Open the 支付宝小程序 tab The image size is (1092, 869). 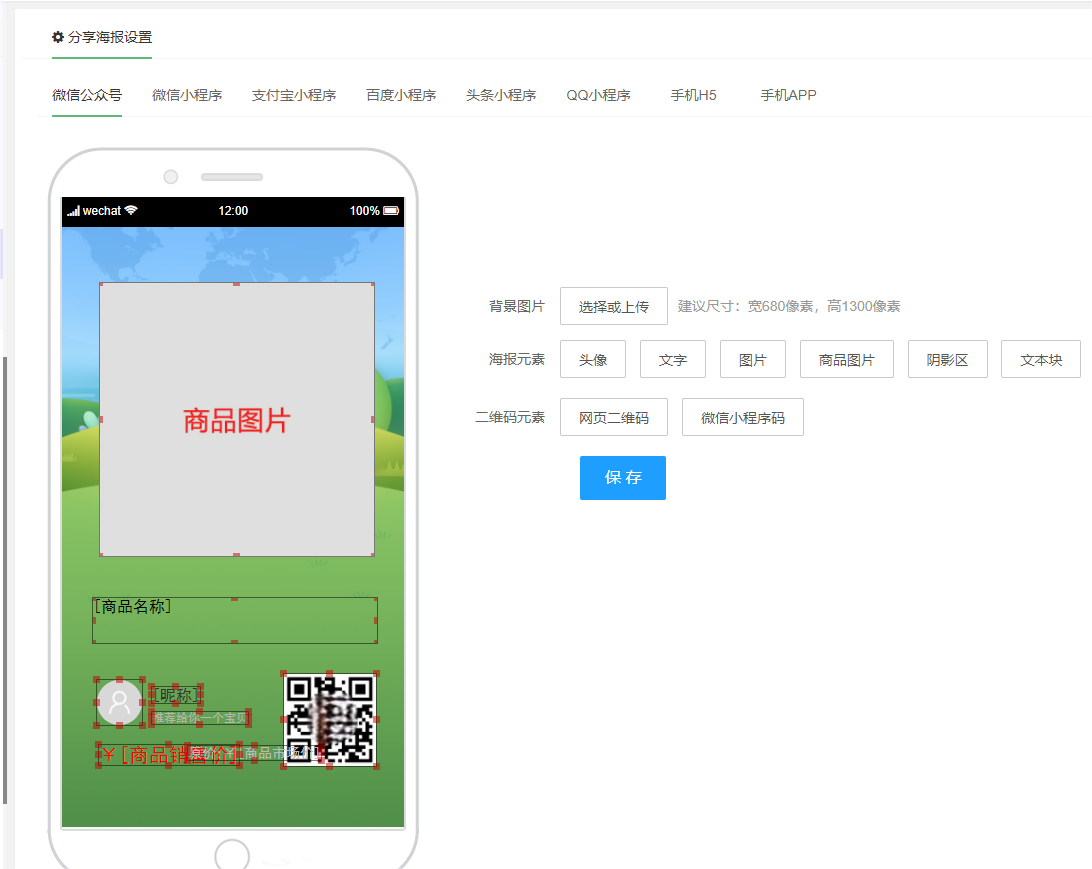click(x=294, y=96)
